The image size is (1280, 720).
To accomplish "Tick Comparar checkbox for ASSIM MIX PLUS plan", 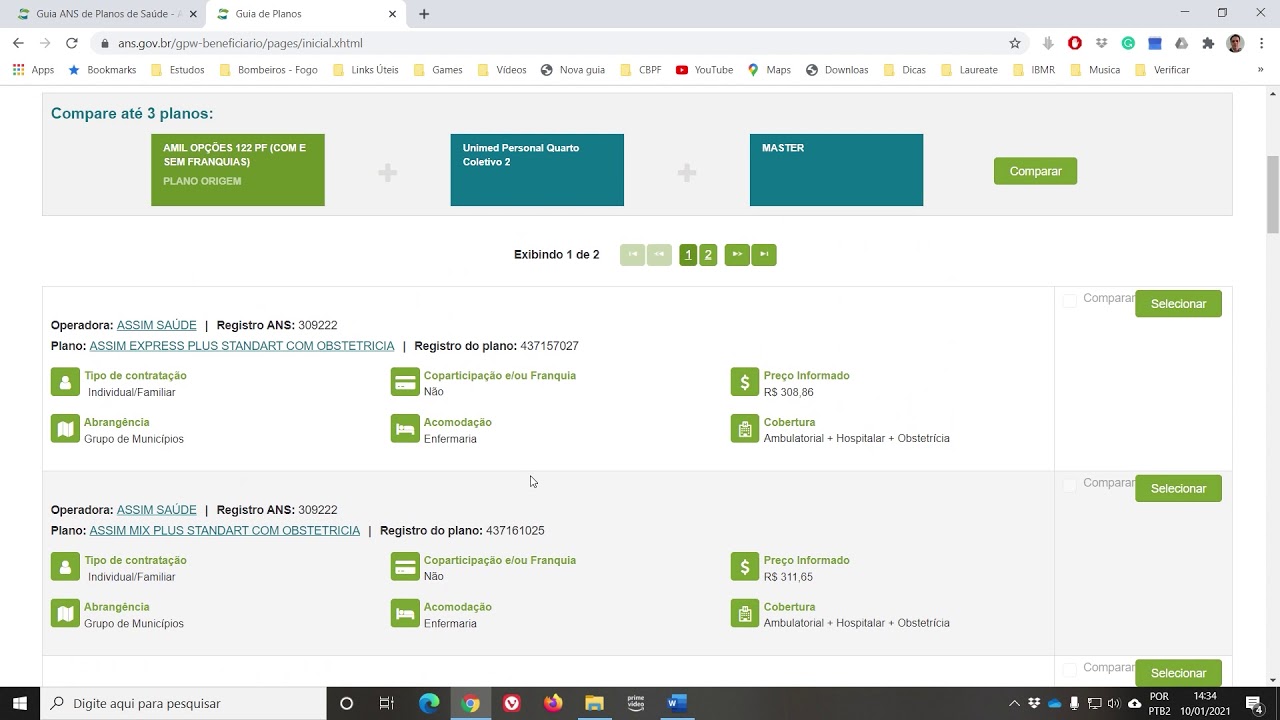I will tap(1069, 485).
